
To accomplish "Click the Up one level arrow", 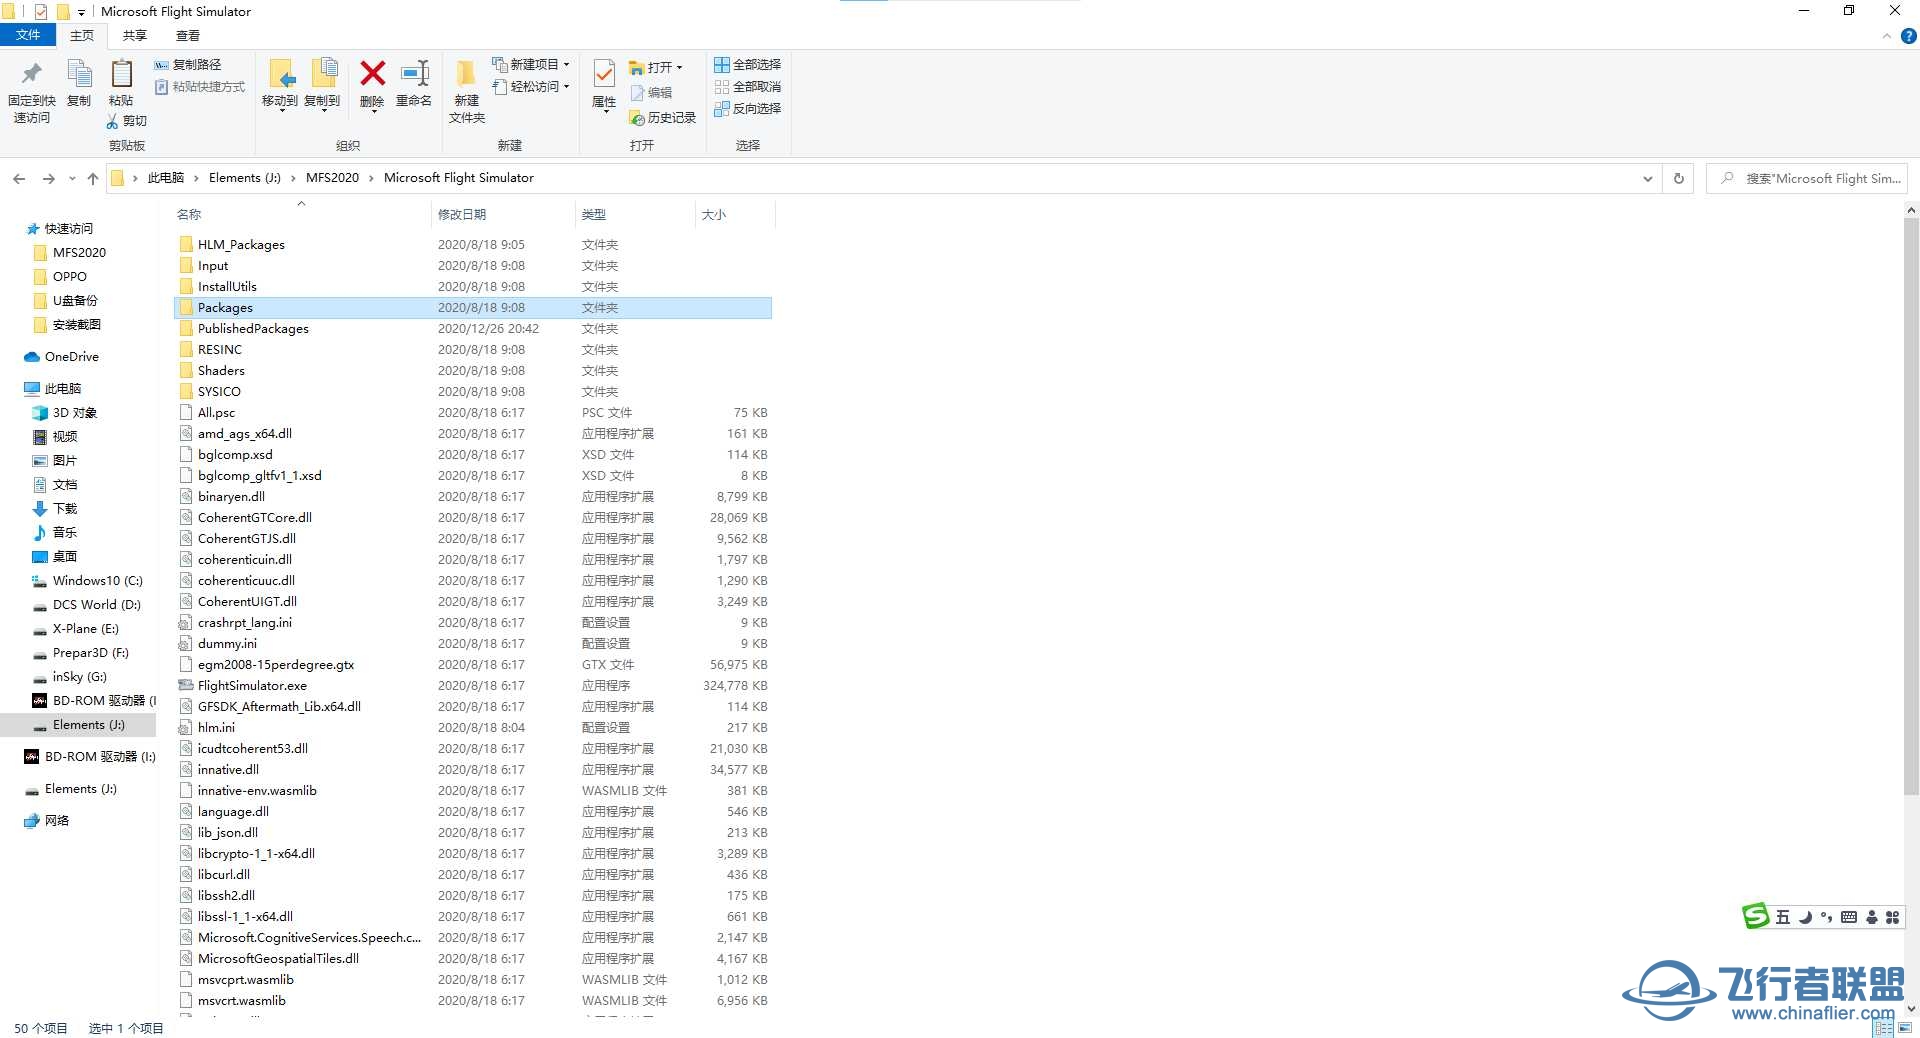I will coord(93,178).
